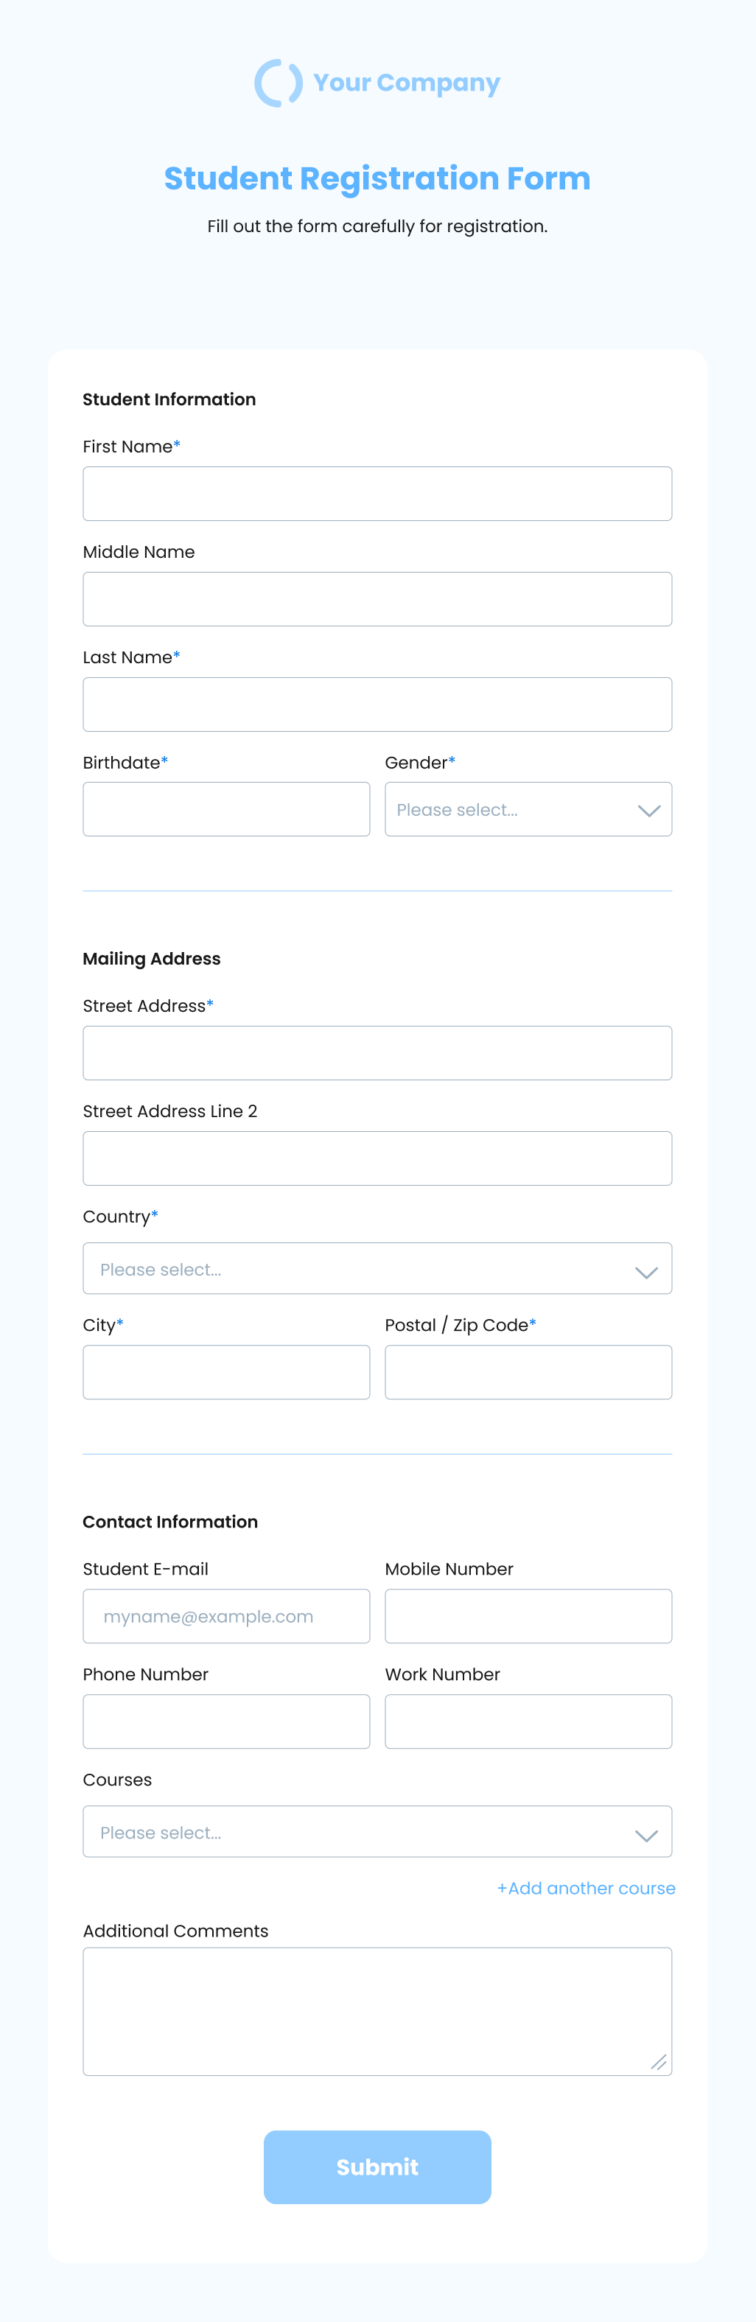Expand the Country selection list
The image size is (756, 2322).
377,1268
